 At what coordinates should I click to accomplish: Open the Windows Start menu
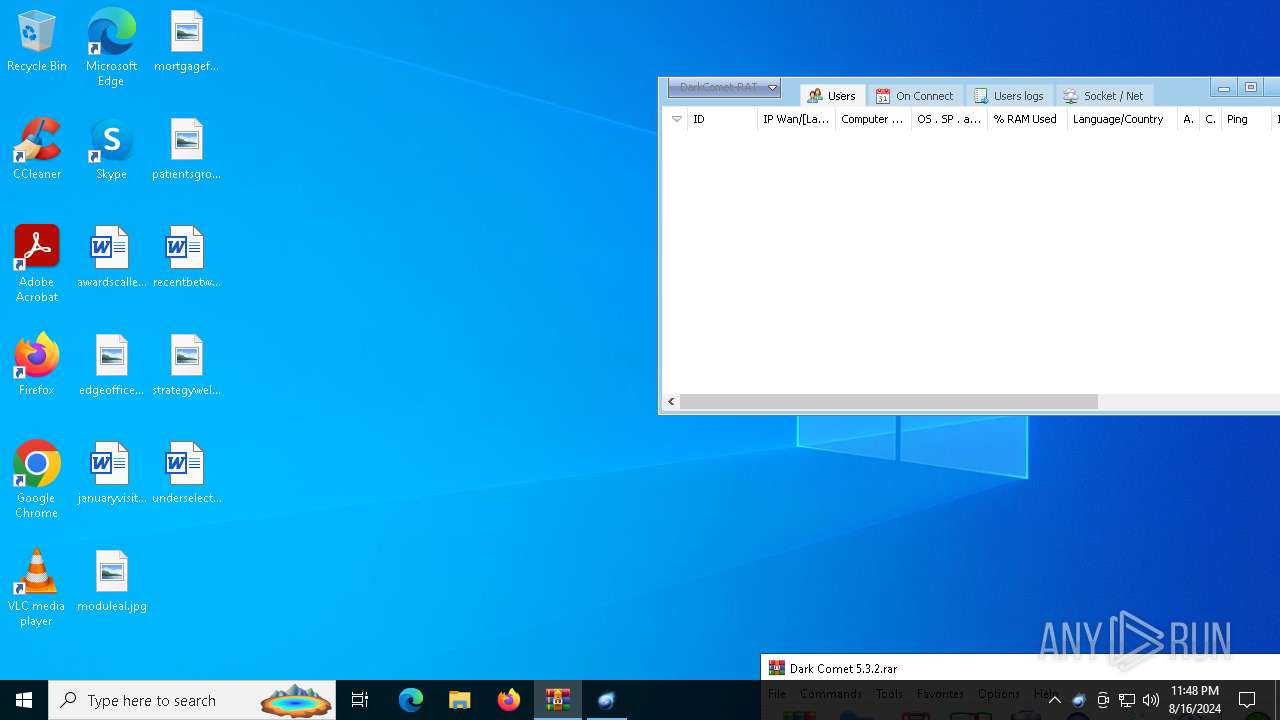pyautogui.click(x=24, y=700)
